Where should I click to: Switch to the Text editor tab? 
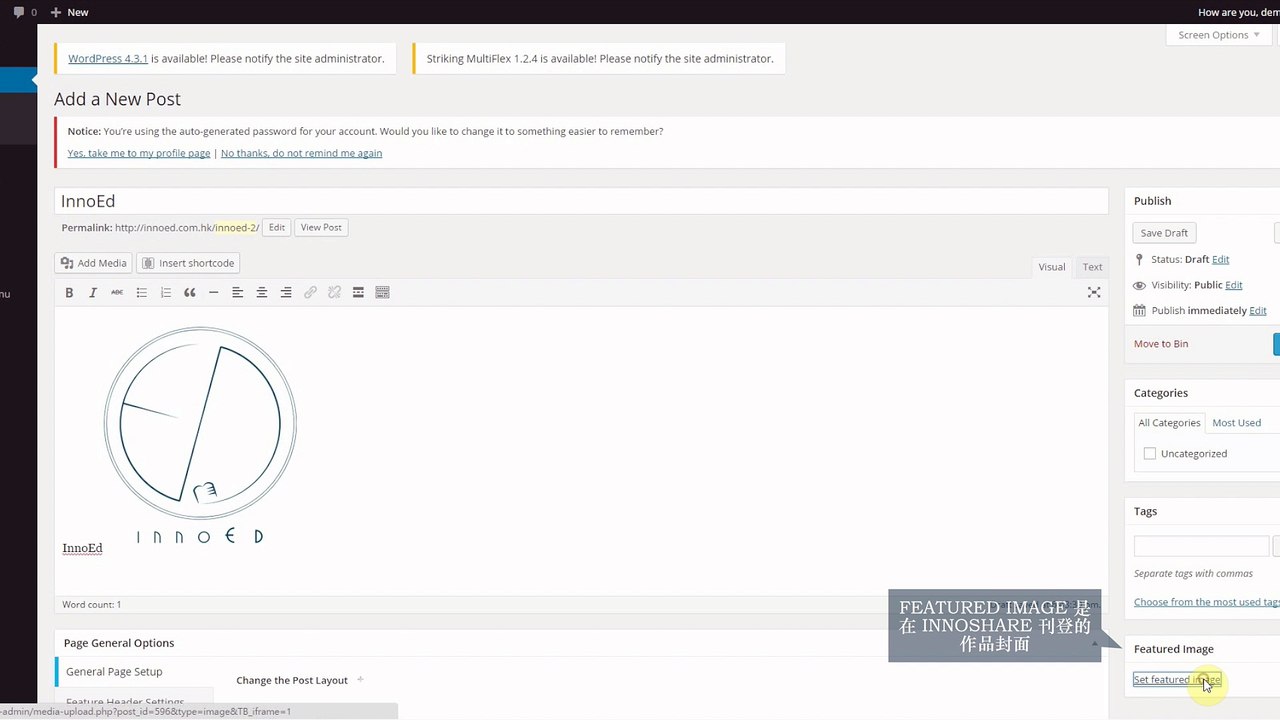click(x=1092, y=267)
